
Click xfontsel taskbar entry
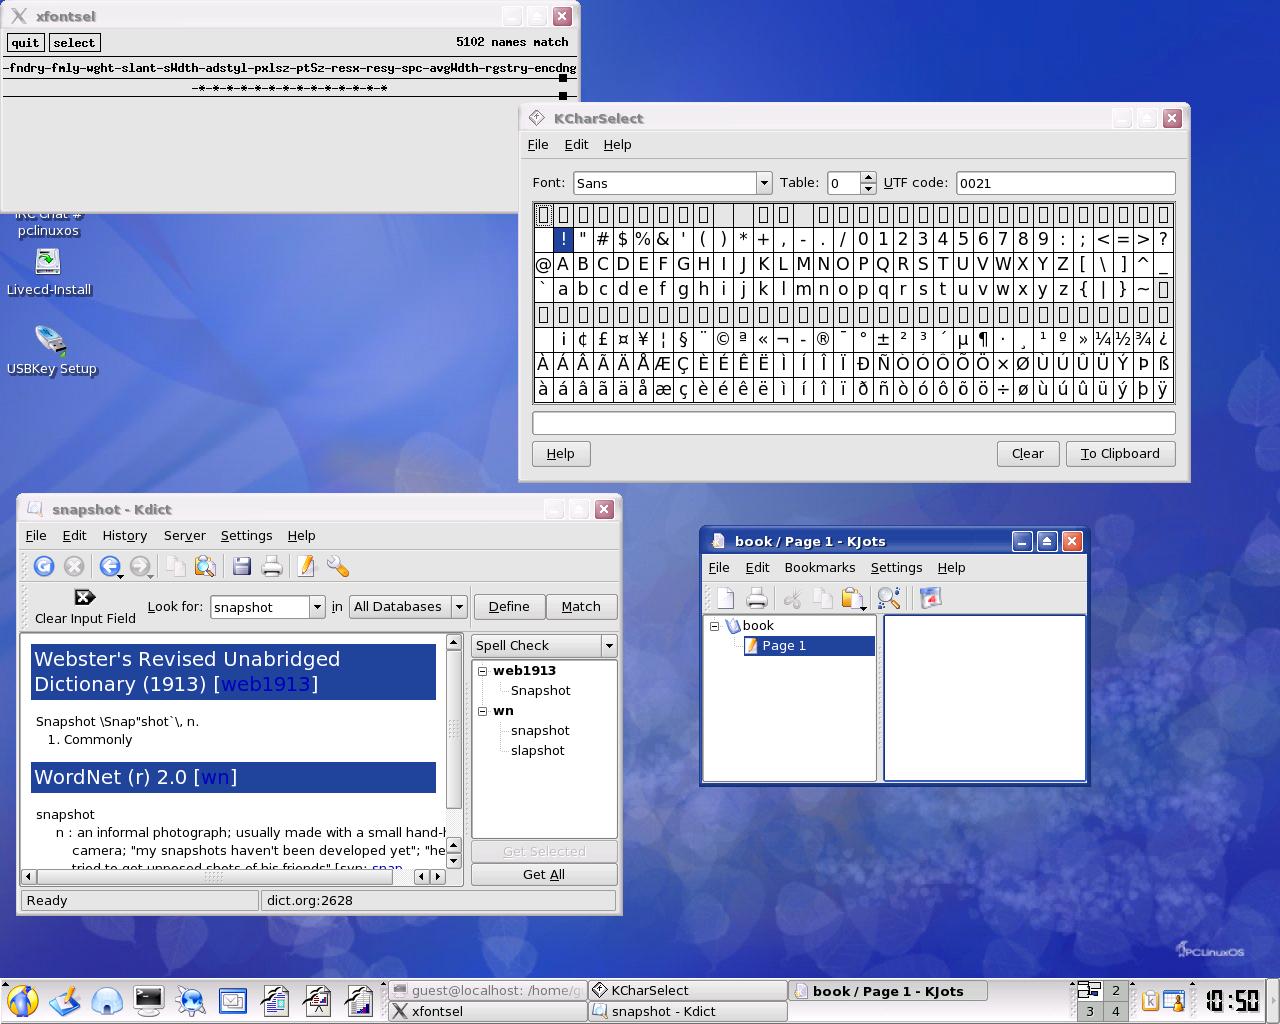[x=487, y=1011]
